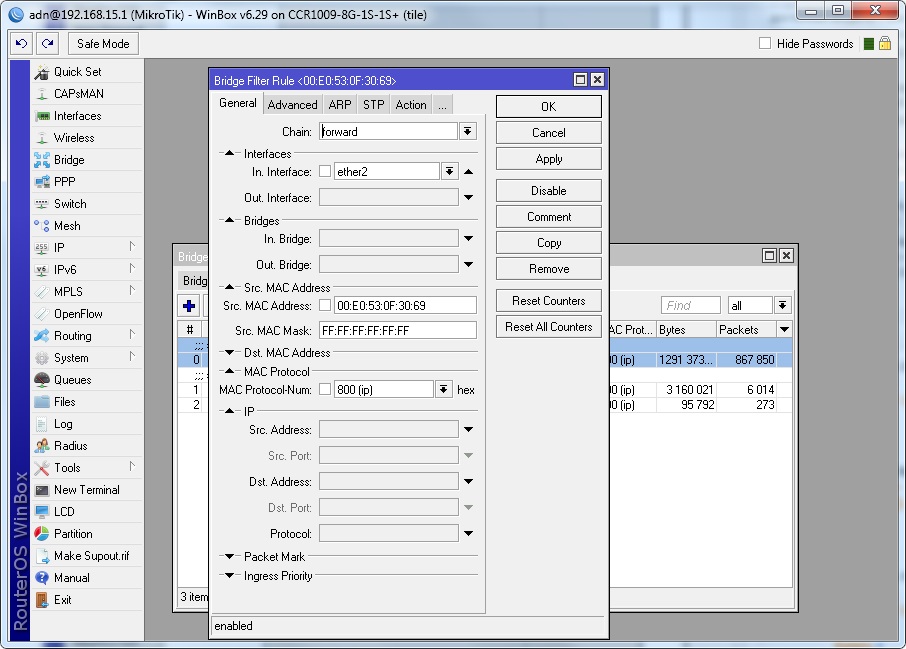Open the Chain dropdown list
906x649 pixels.
[x=468, y=132]
